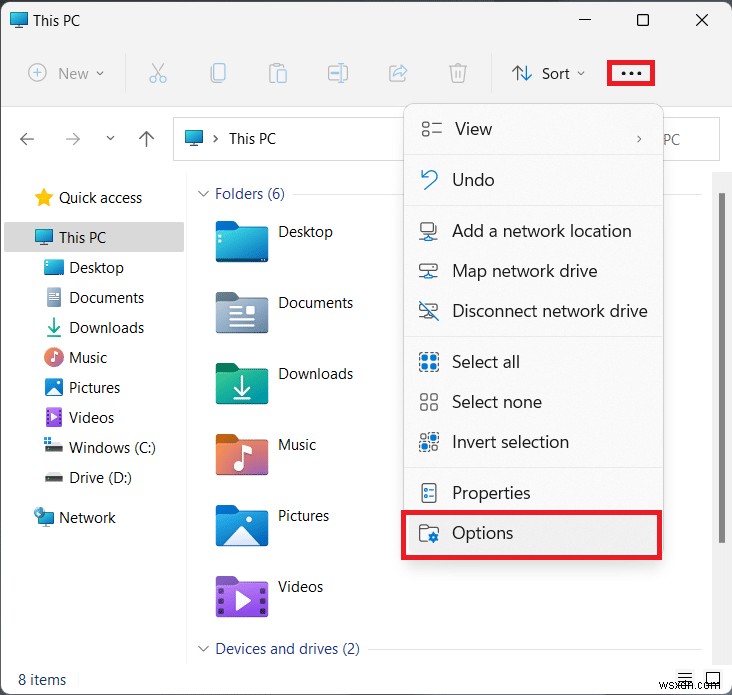Click the Cut scissors icon in toolbar
The height and width of the screenshot is (695, 732).
[x=158, y=73]
